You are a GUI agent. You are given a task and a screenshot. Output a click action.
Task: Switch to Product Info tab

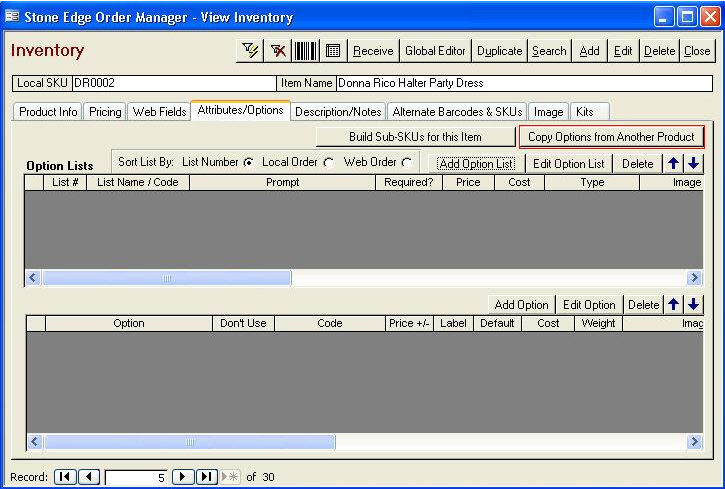48,112
